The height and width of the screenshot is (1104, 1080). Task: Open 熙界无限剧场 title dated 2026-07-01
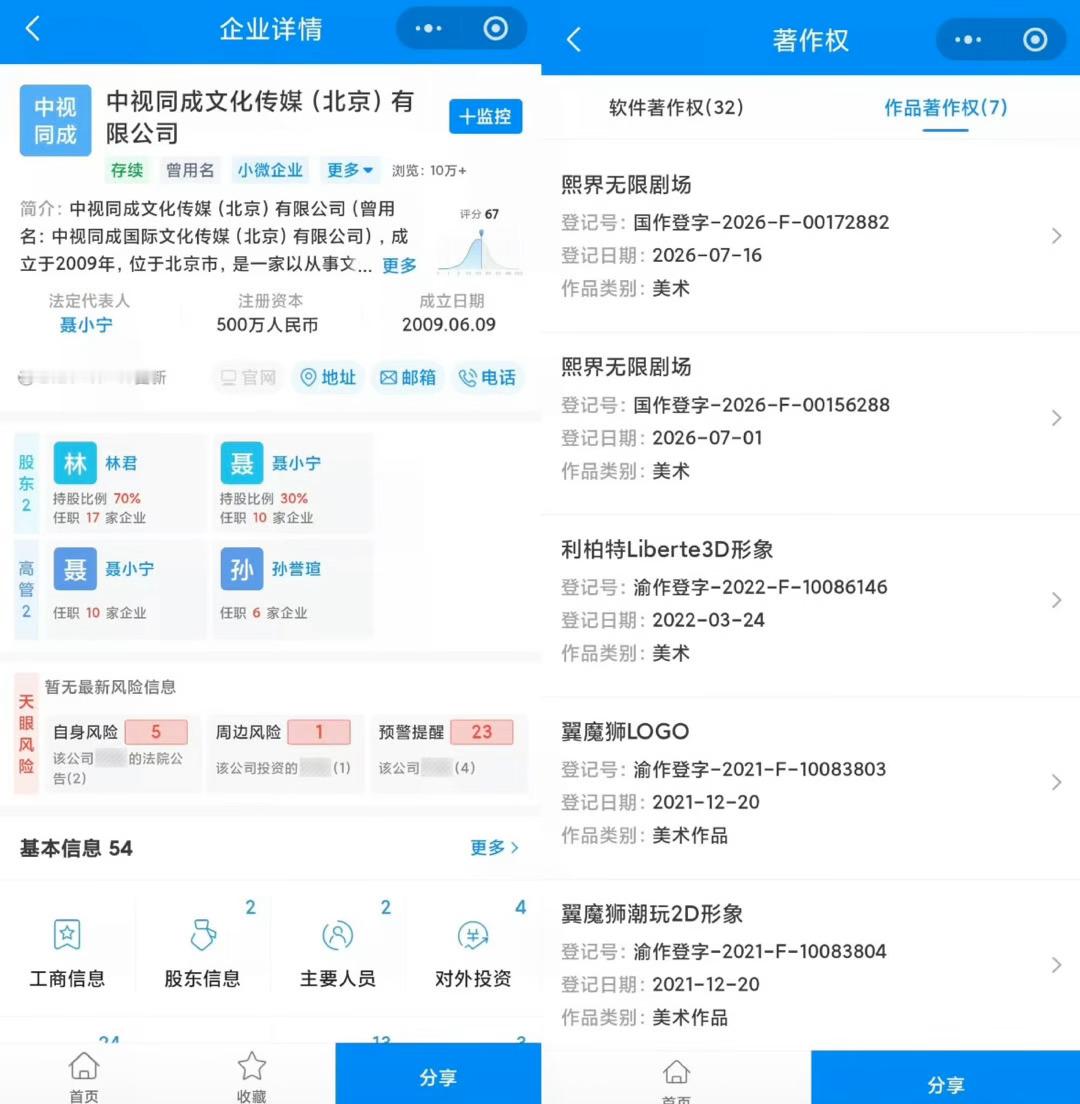[x=626, y=367]
